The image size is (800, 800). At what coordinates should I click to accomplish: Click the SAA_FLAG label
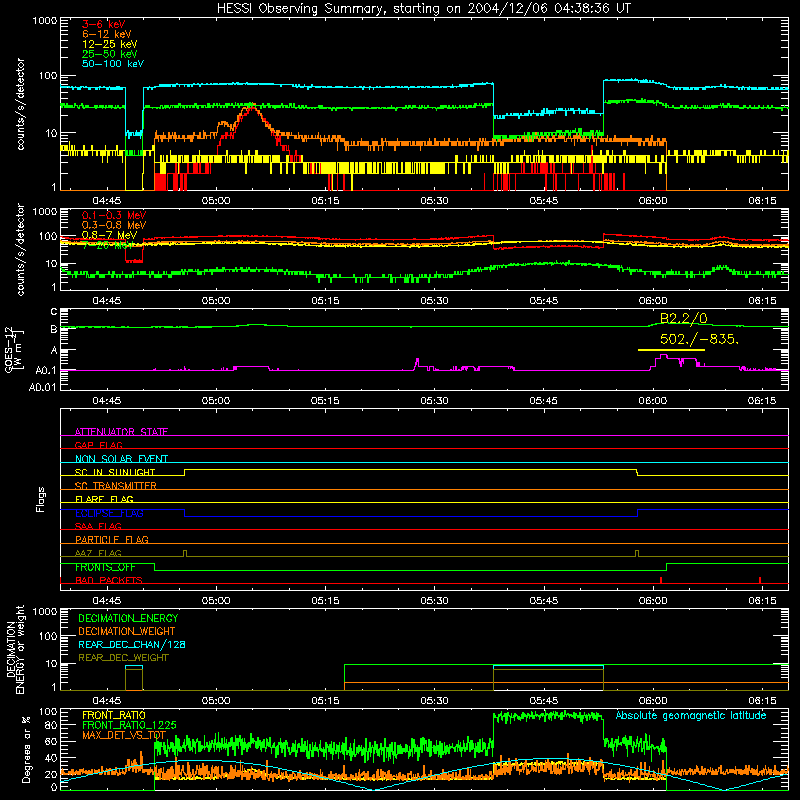point(98,526)
